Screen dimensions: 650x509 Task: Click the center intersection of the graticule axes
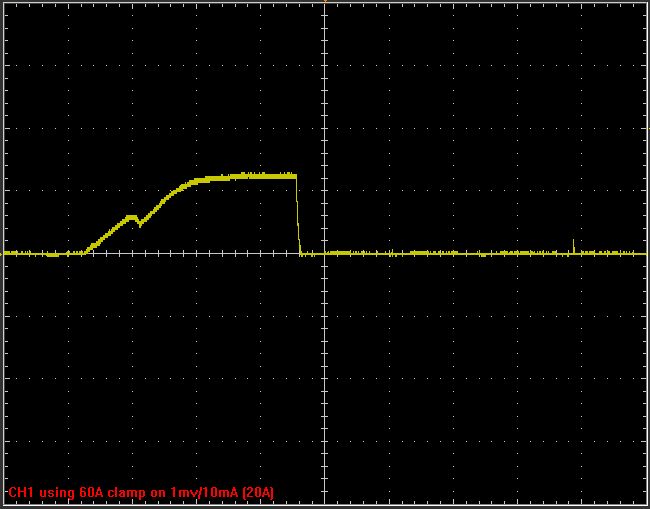tap(325, 253)
